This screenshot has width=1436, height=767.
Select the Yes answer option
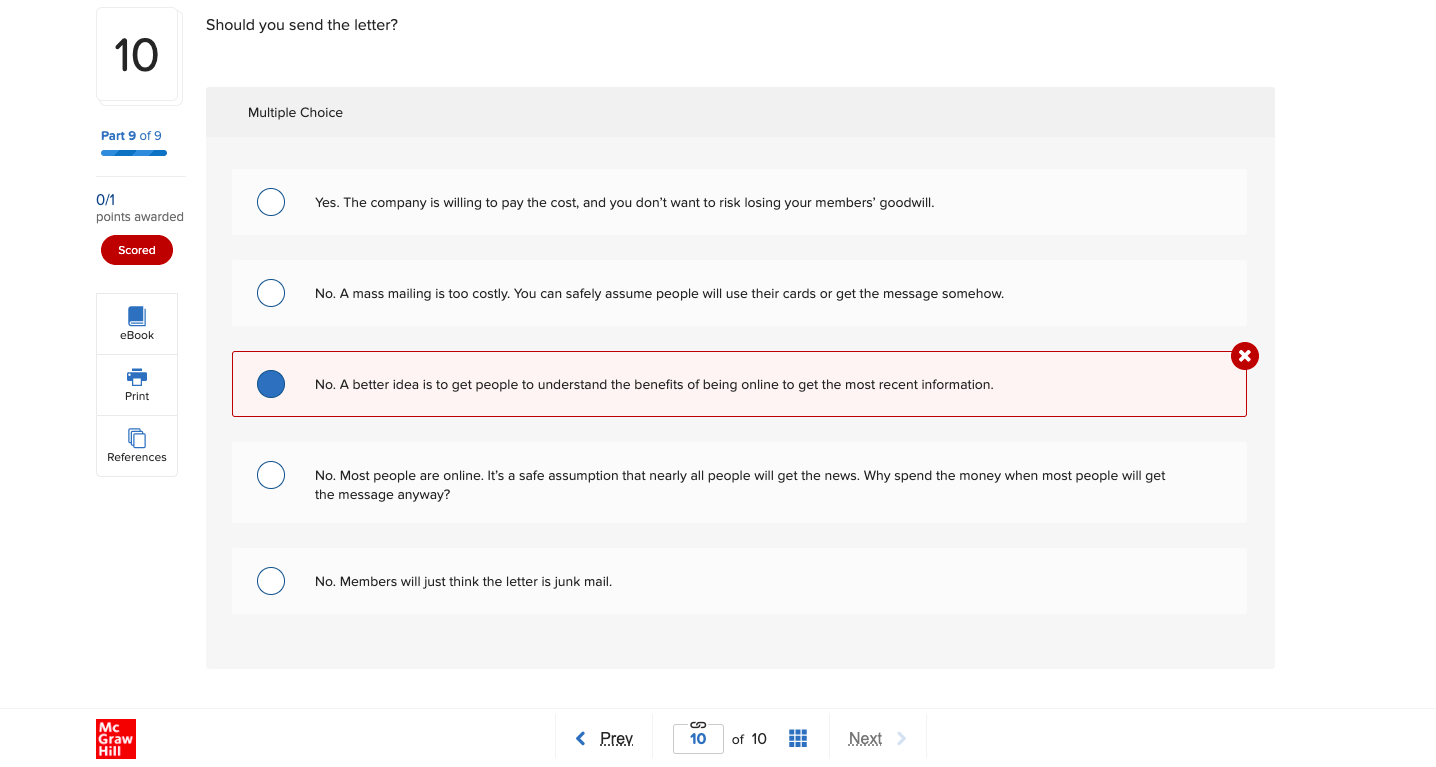[x=270, y=201]
